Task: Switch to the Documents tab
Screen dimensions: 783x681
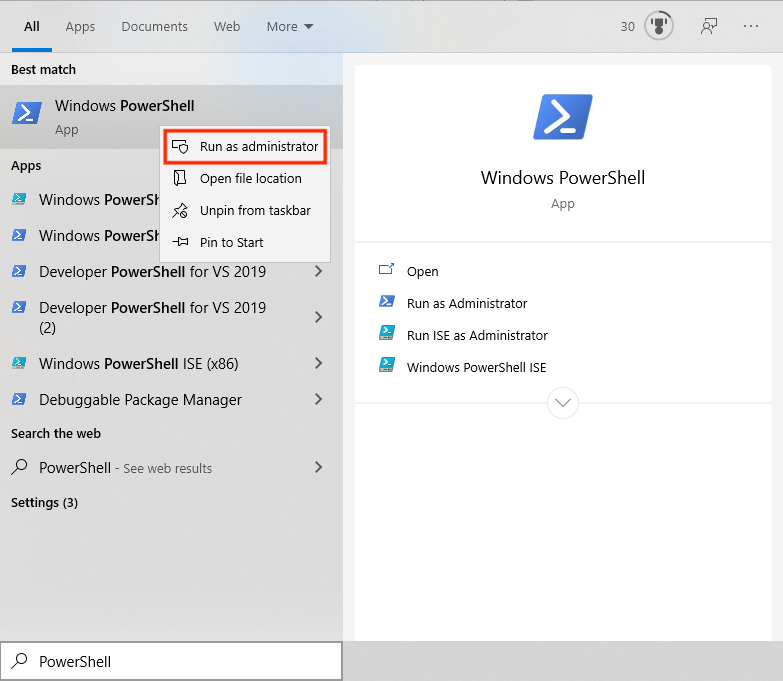Action: coord(154,26)
